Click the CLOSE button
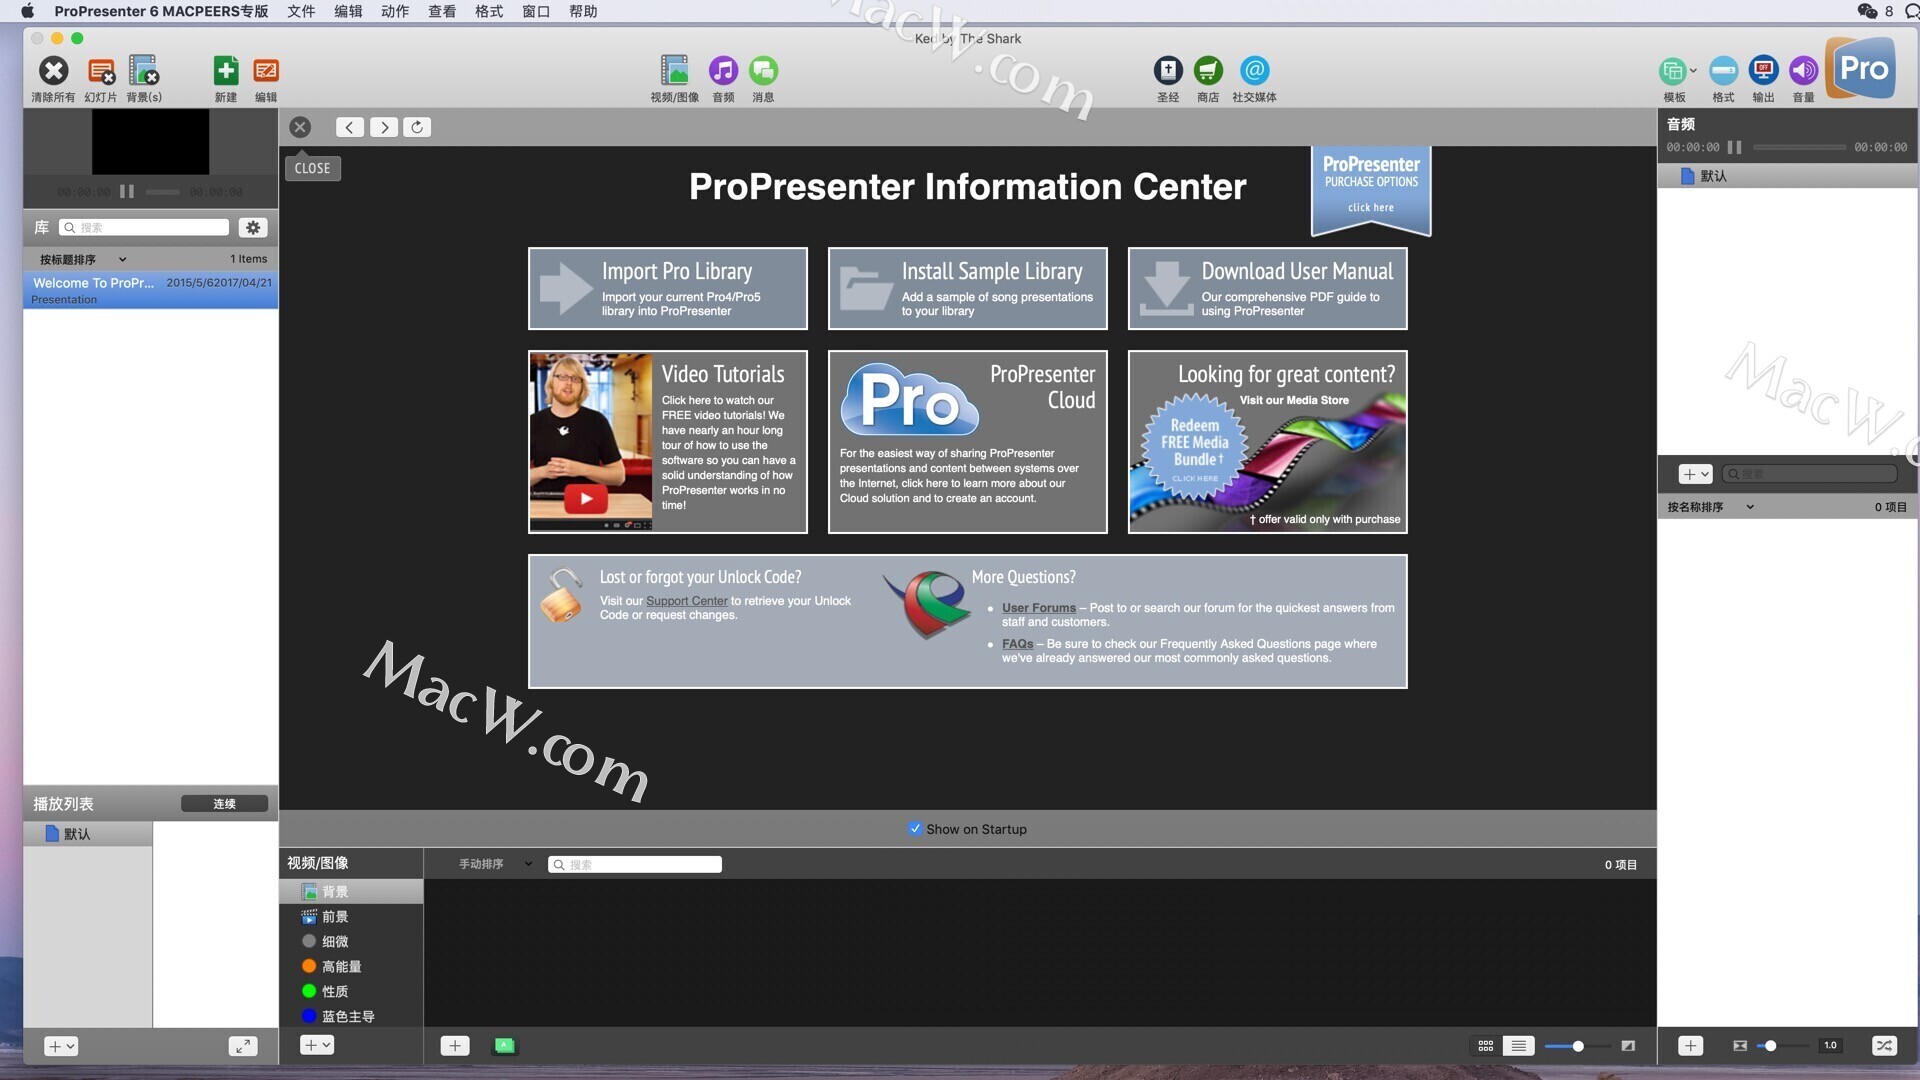 (x=312, y=168)
